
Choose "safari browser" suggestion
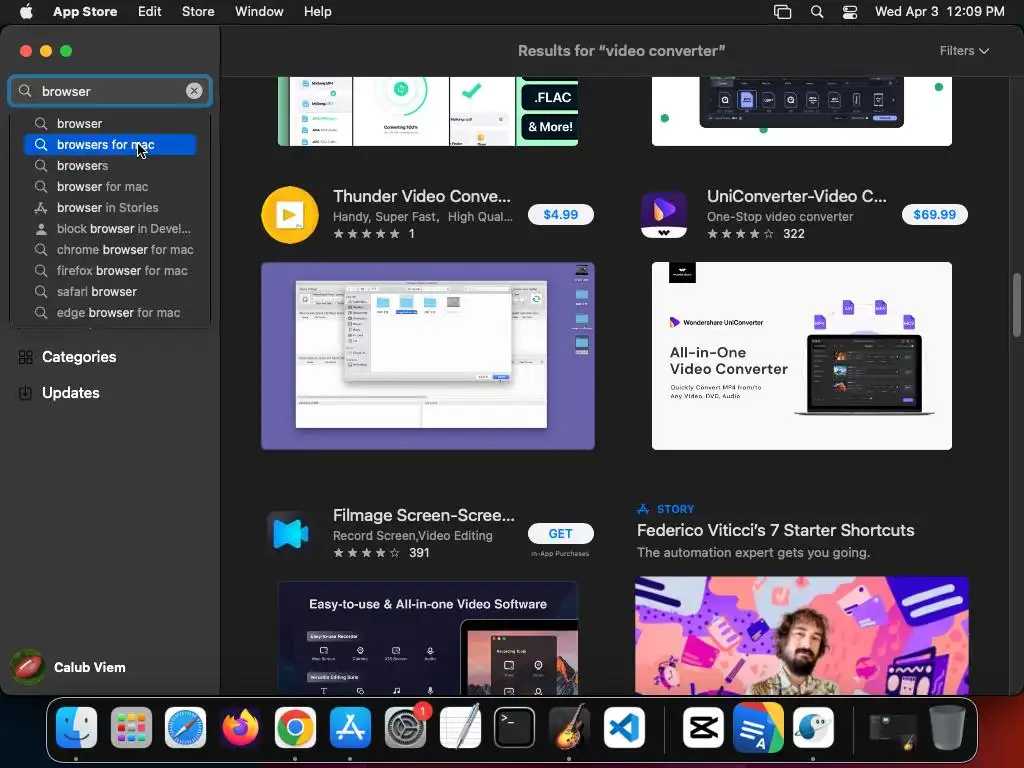[110, 291]
